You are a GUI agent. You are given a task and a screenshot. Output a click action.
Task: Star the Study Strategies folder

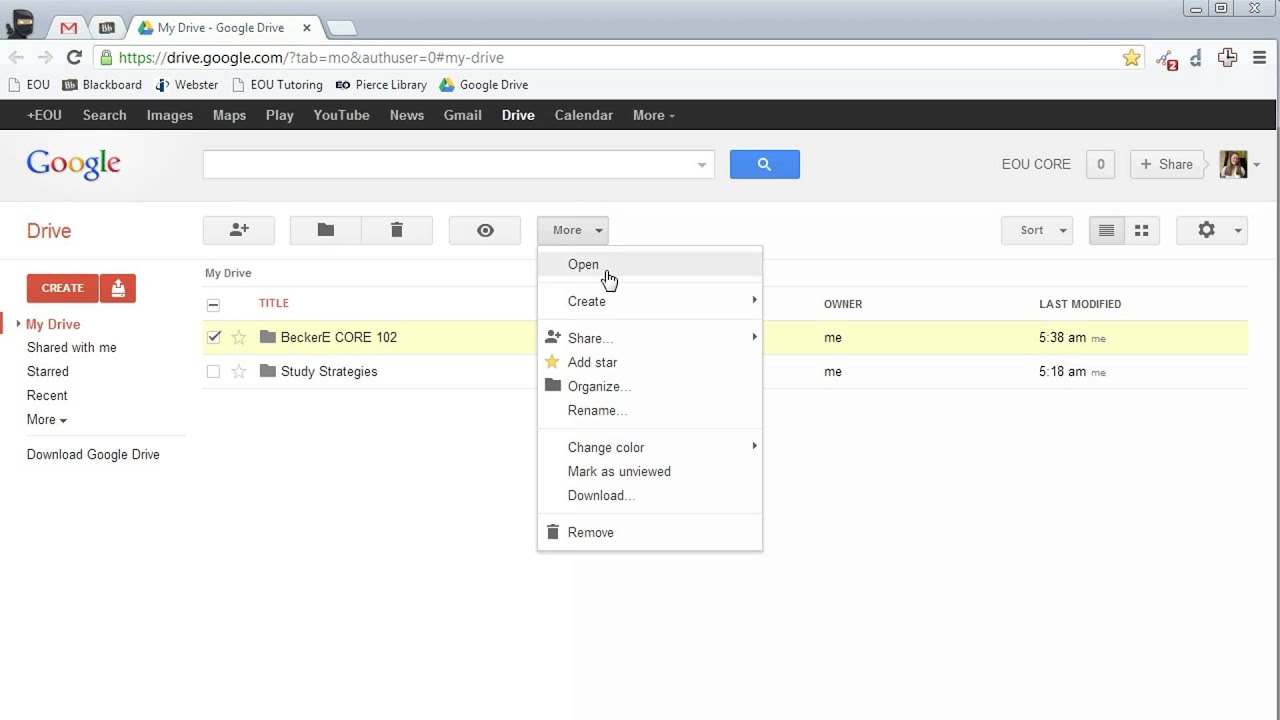[239, 371]
